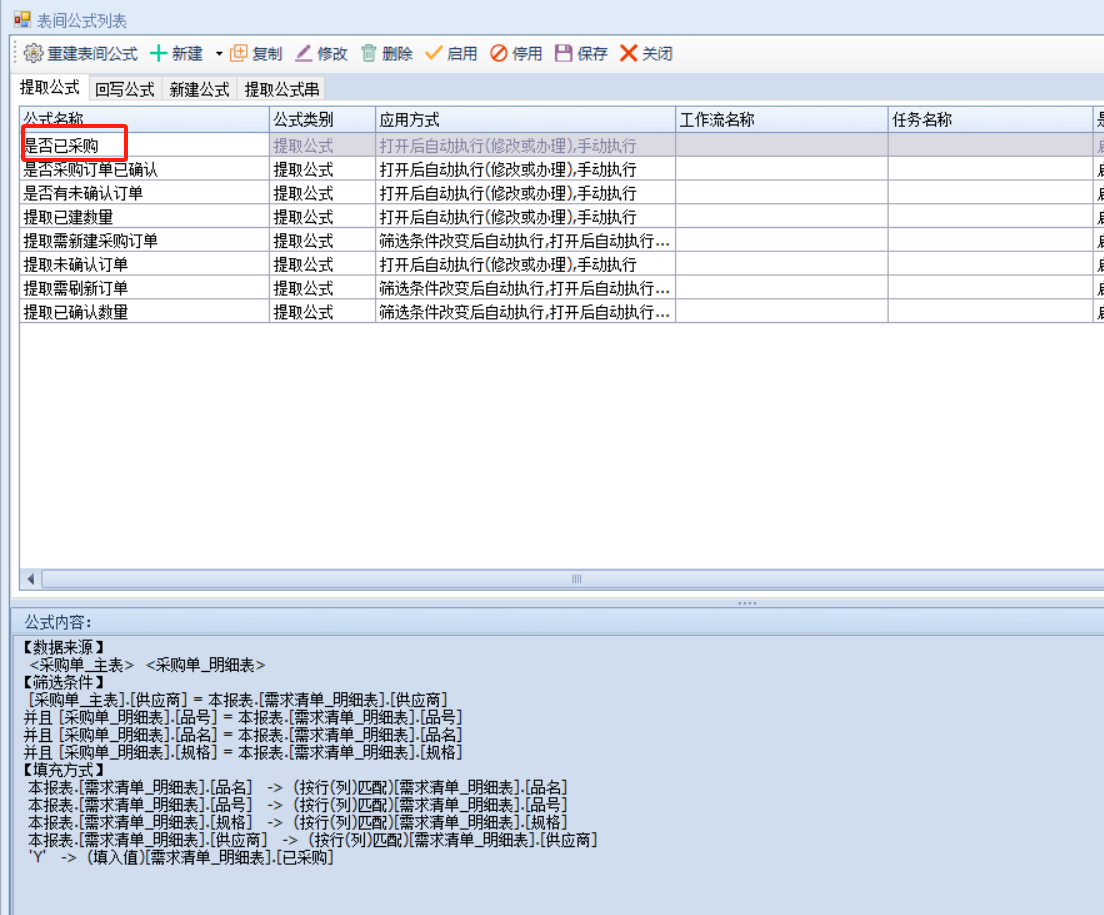This screenshot has height=915, width=1104.
Task: Open the 提取公式串 tab
Action: tap(282, 89)
